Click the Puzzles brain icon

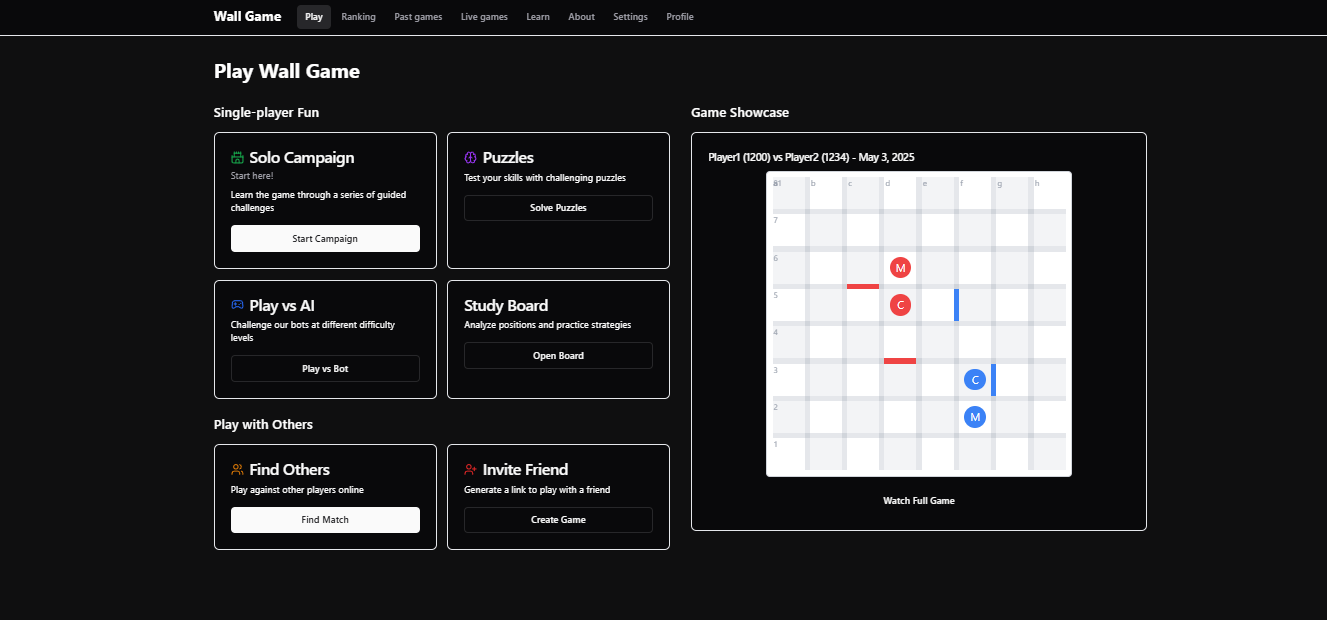(471, 158)
